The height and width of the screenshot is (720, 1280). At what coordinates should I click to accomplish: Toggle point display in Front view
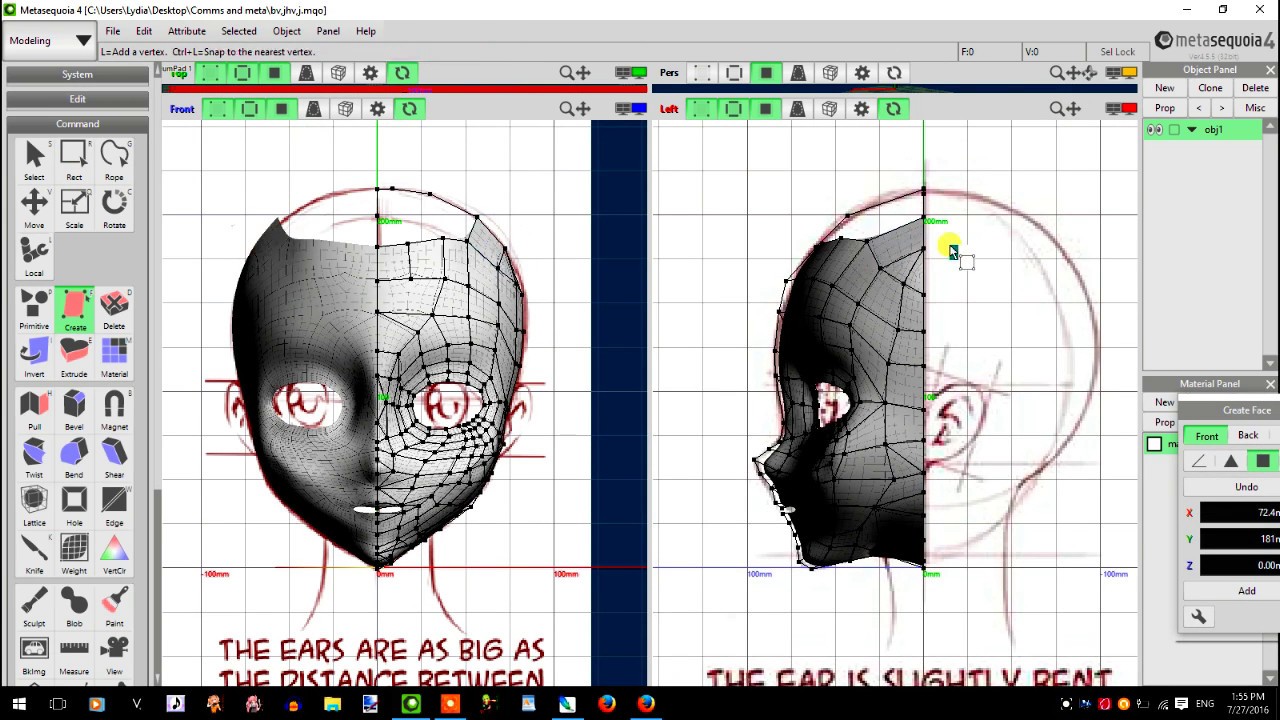(x=218, y=109)
